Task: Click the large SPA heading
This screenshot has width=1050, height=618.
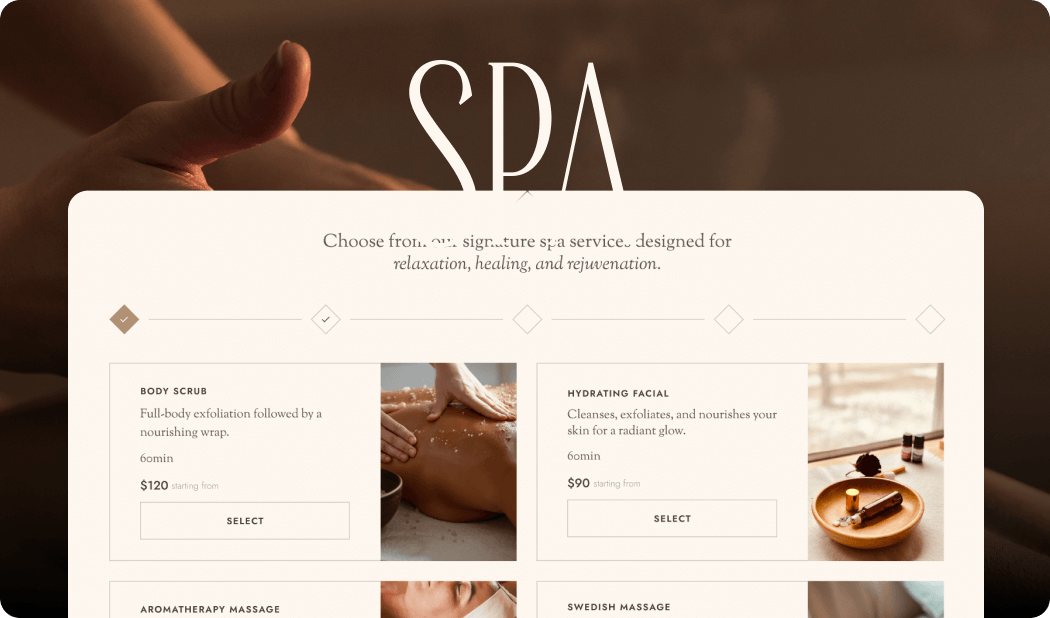Action: [x=516, y=126]
